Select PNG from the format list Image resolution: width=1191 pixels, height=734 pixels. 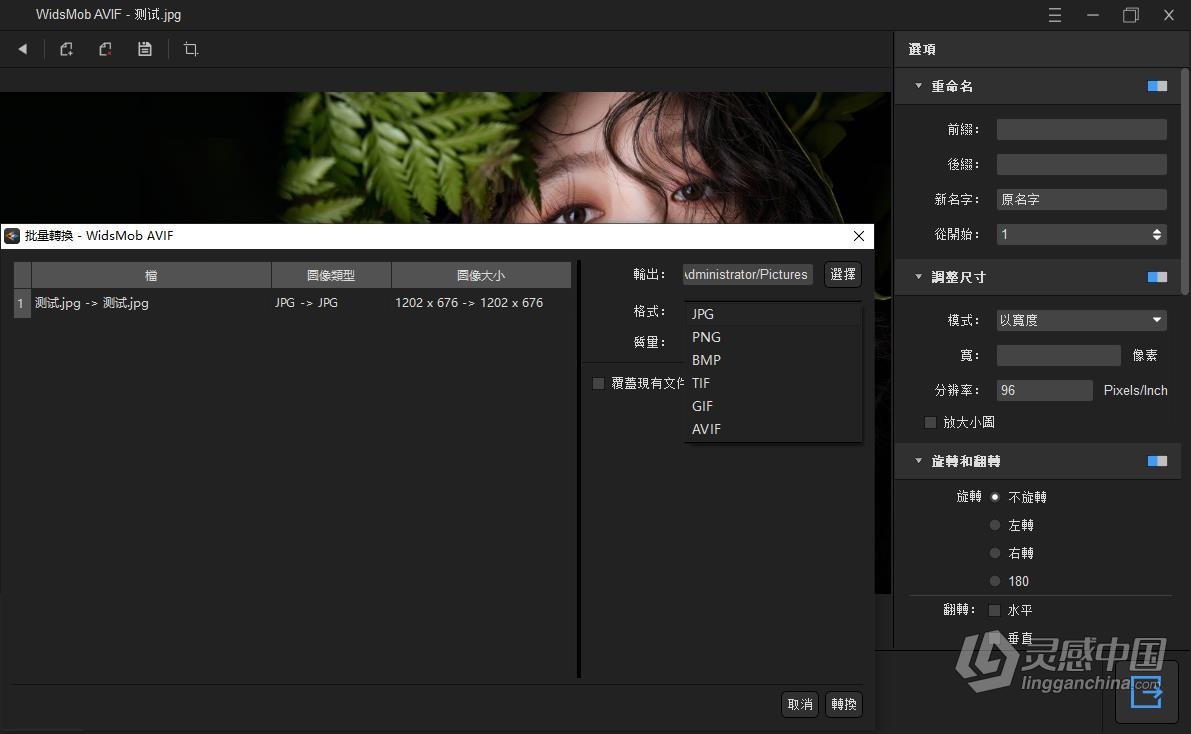tap(706, 337)
